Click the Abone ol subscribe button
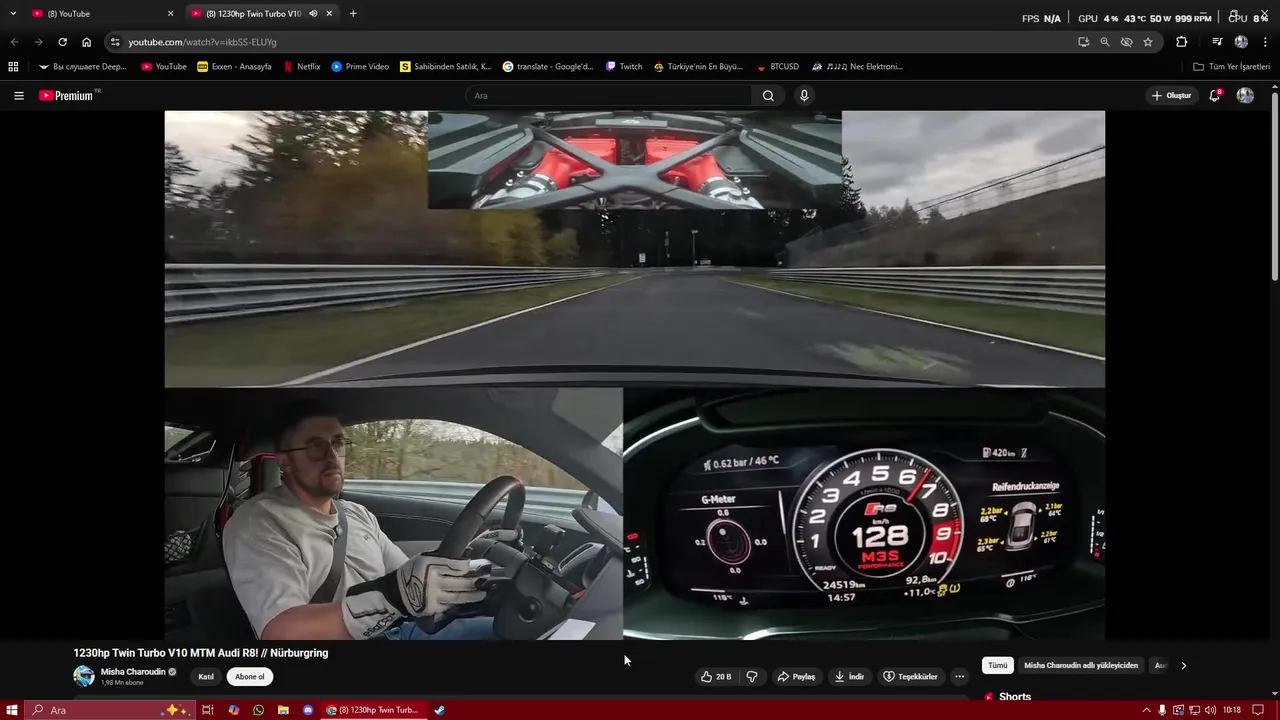Screen dimensions: 1280x720 (250, 677)
